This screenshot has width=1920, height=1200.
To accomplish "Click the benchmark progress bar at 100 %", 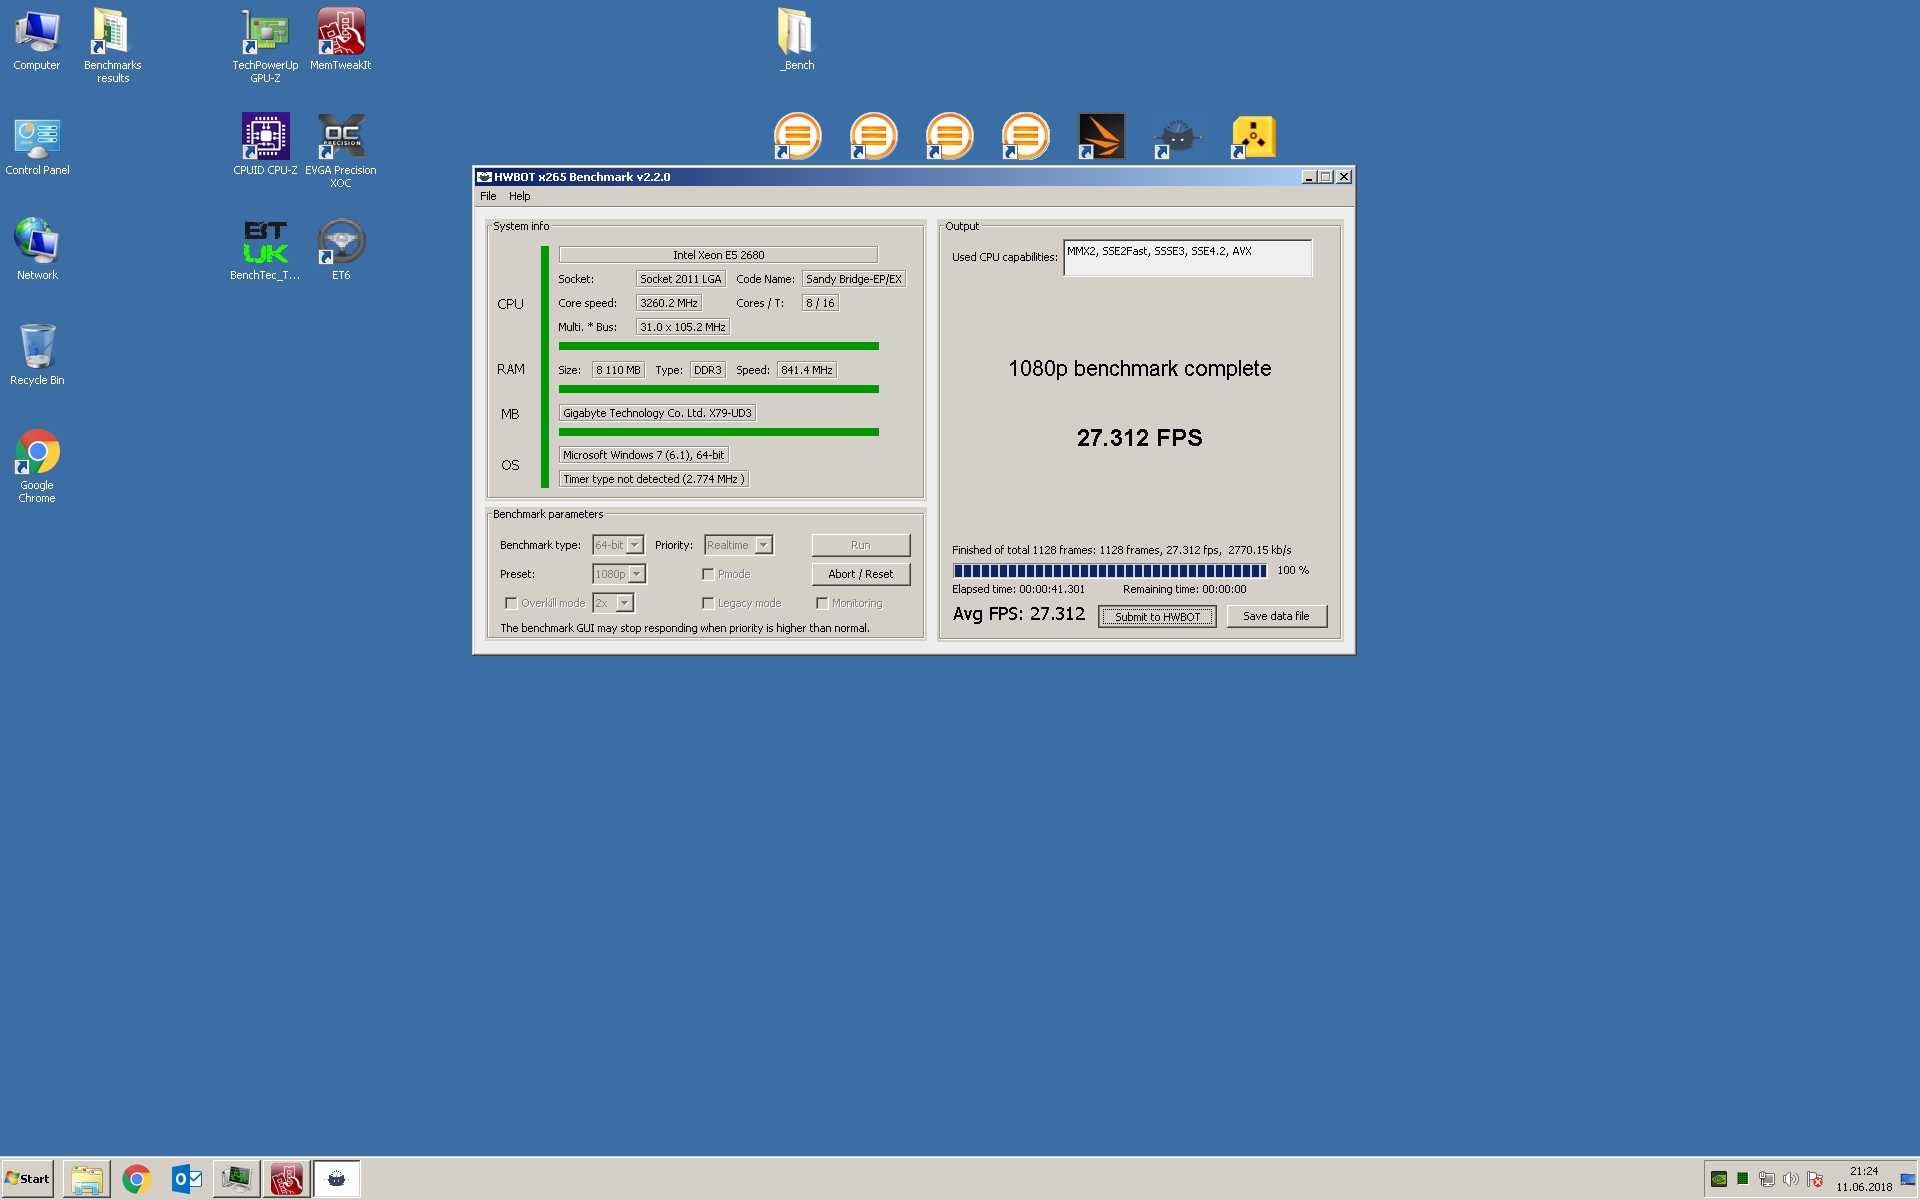I will coord(1110,571).
